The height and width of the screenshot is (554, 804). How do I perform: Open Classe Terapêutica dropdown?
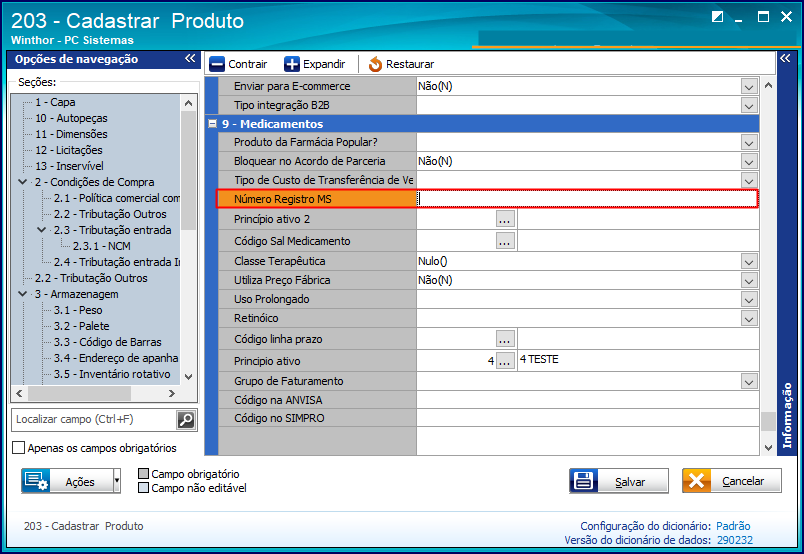click(x=749, y=261)
